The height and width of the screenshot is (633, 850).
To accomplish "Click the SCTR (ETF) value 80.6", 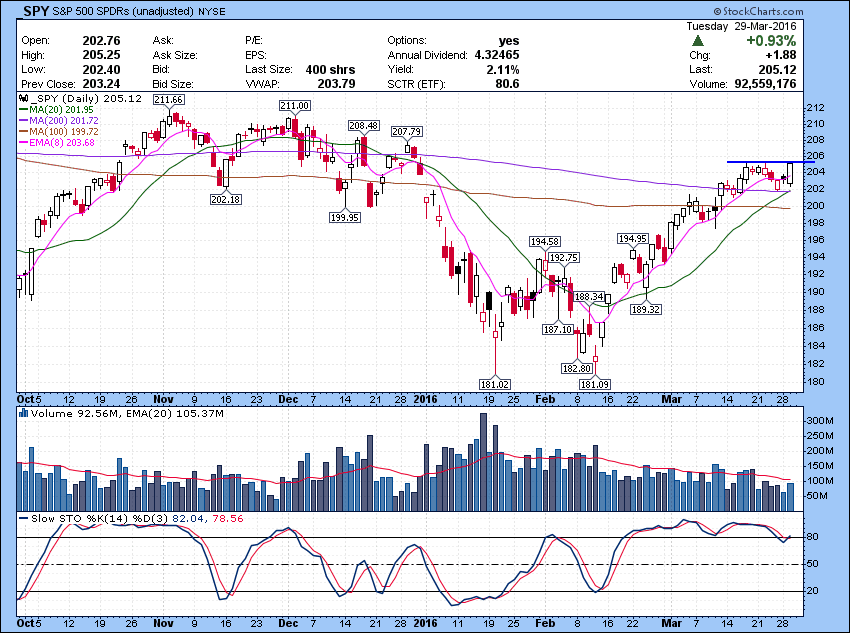I will pyautogui.click(x=507, y=84).
